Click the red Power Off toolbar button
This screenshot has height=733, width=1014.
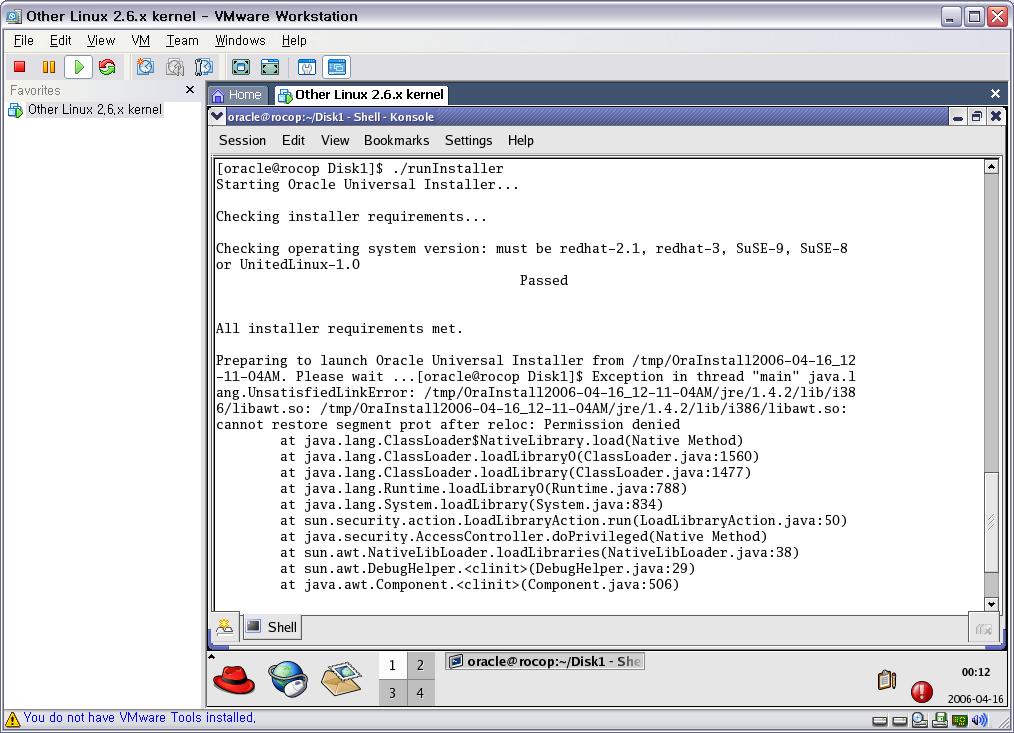pos(19,67)
